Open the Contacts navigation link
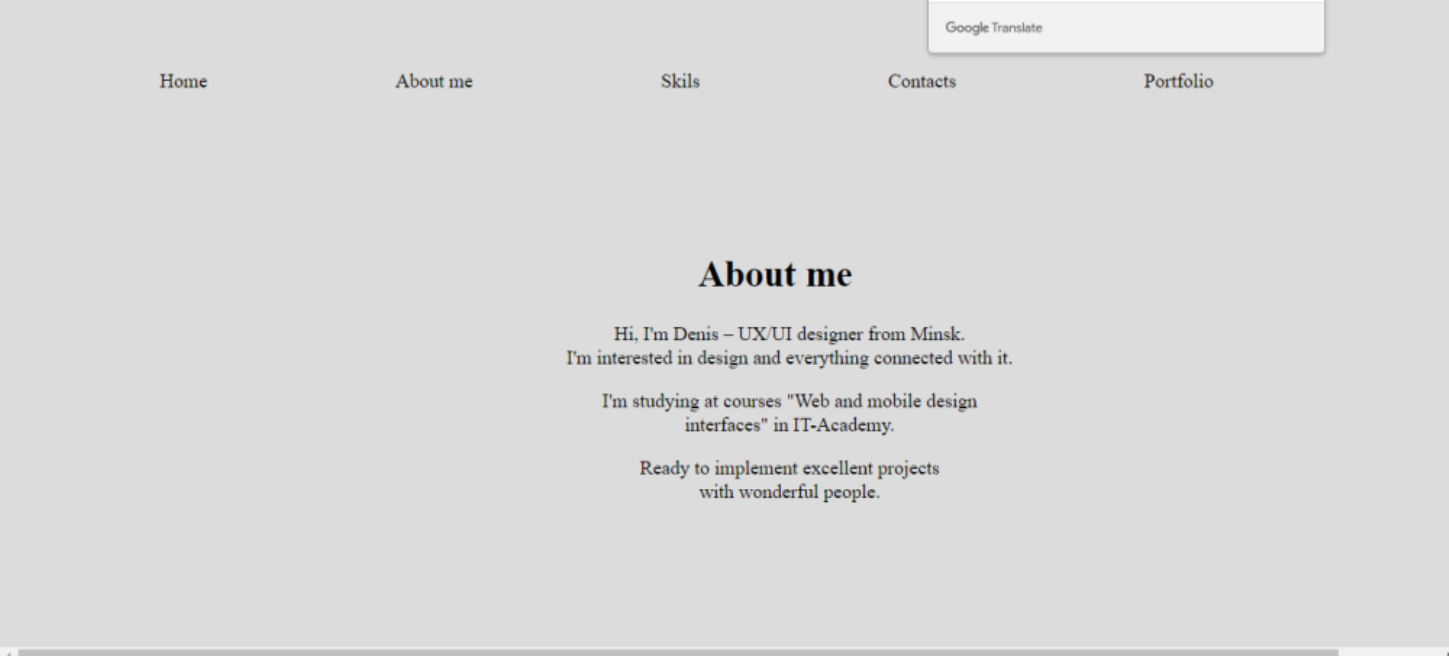The height and width of the screenshot is (656, 1449). click(922, 82)
